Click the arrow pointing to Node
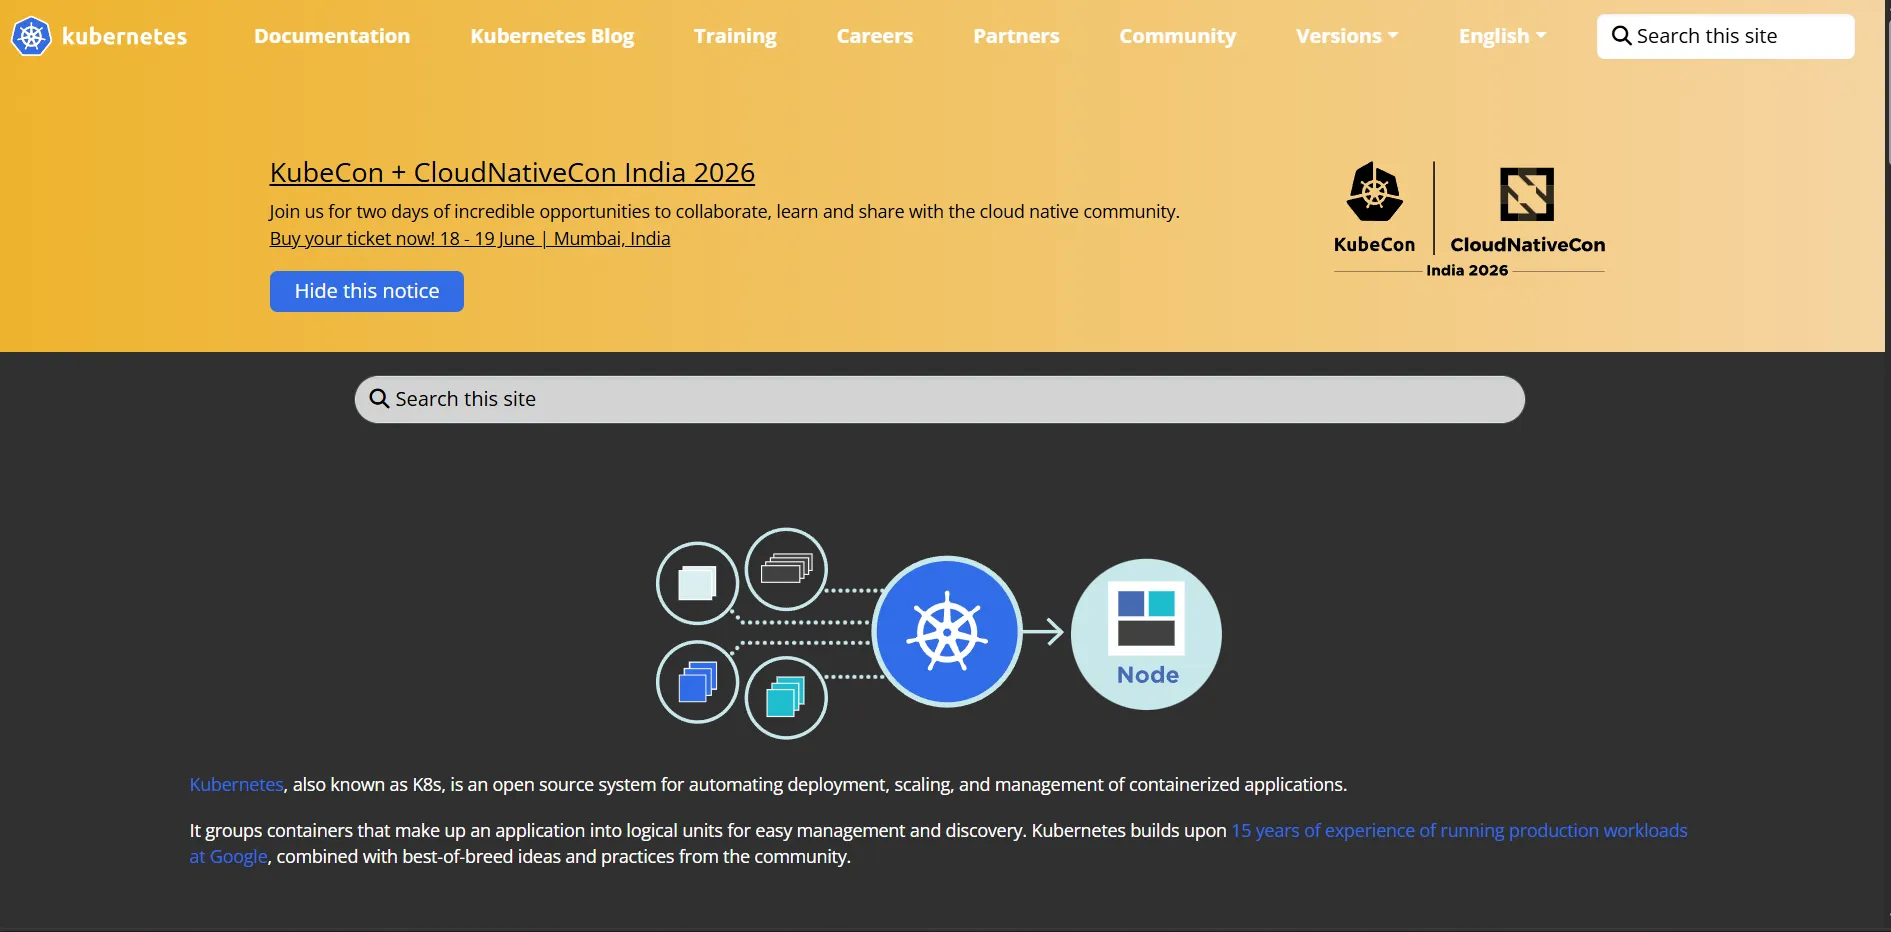This screenshot has width=1891, height=932. point(1043,632)
